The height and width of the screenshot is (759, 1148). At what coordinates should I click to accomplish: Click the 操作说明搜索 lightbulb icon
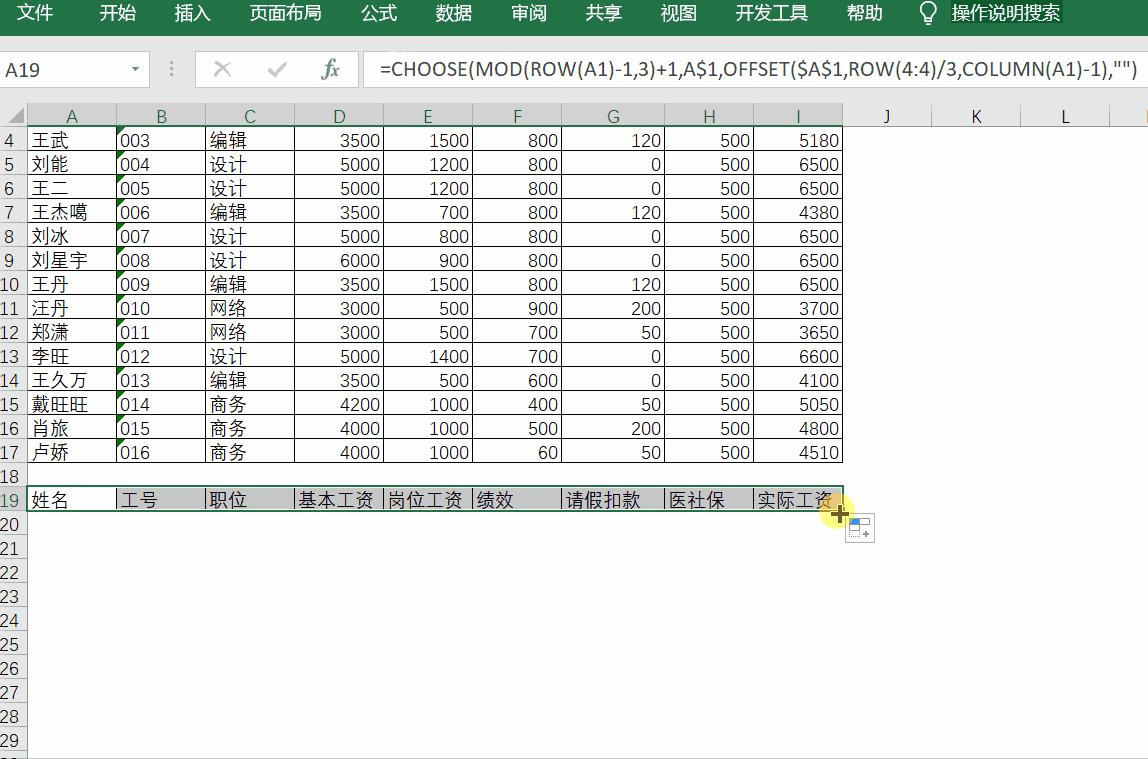pyautogui.click(x=929, y=14)
